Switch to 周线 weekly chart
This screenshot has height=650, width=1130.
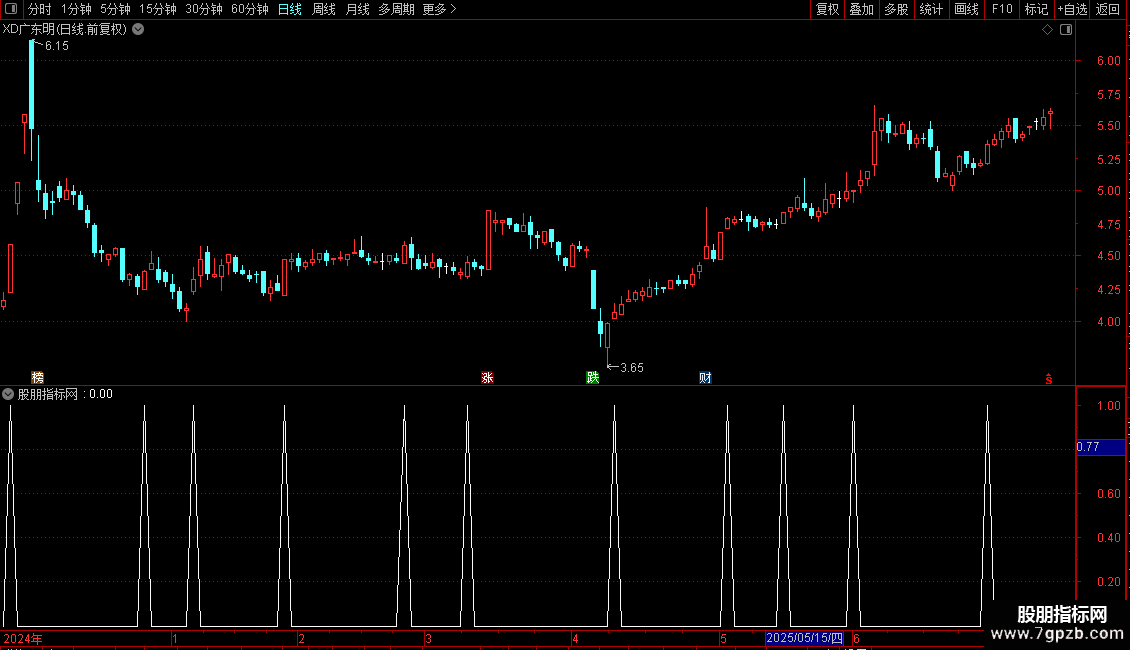pyautogui.click(x=324, y=9)
